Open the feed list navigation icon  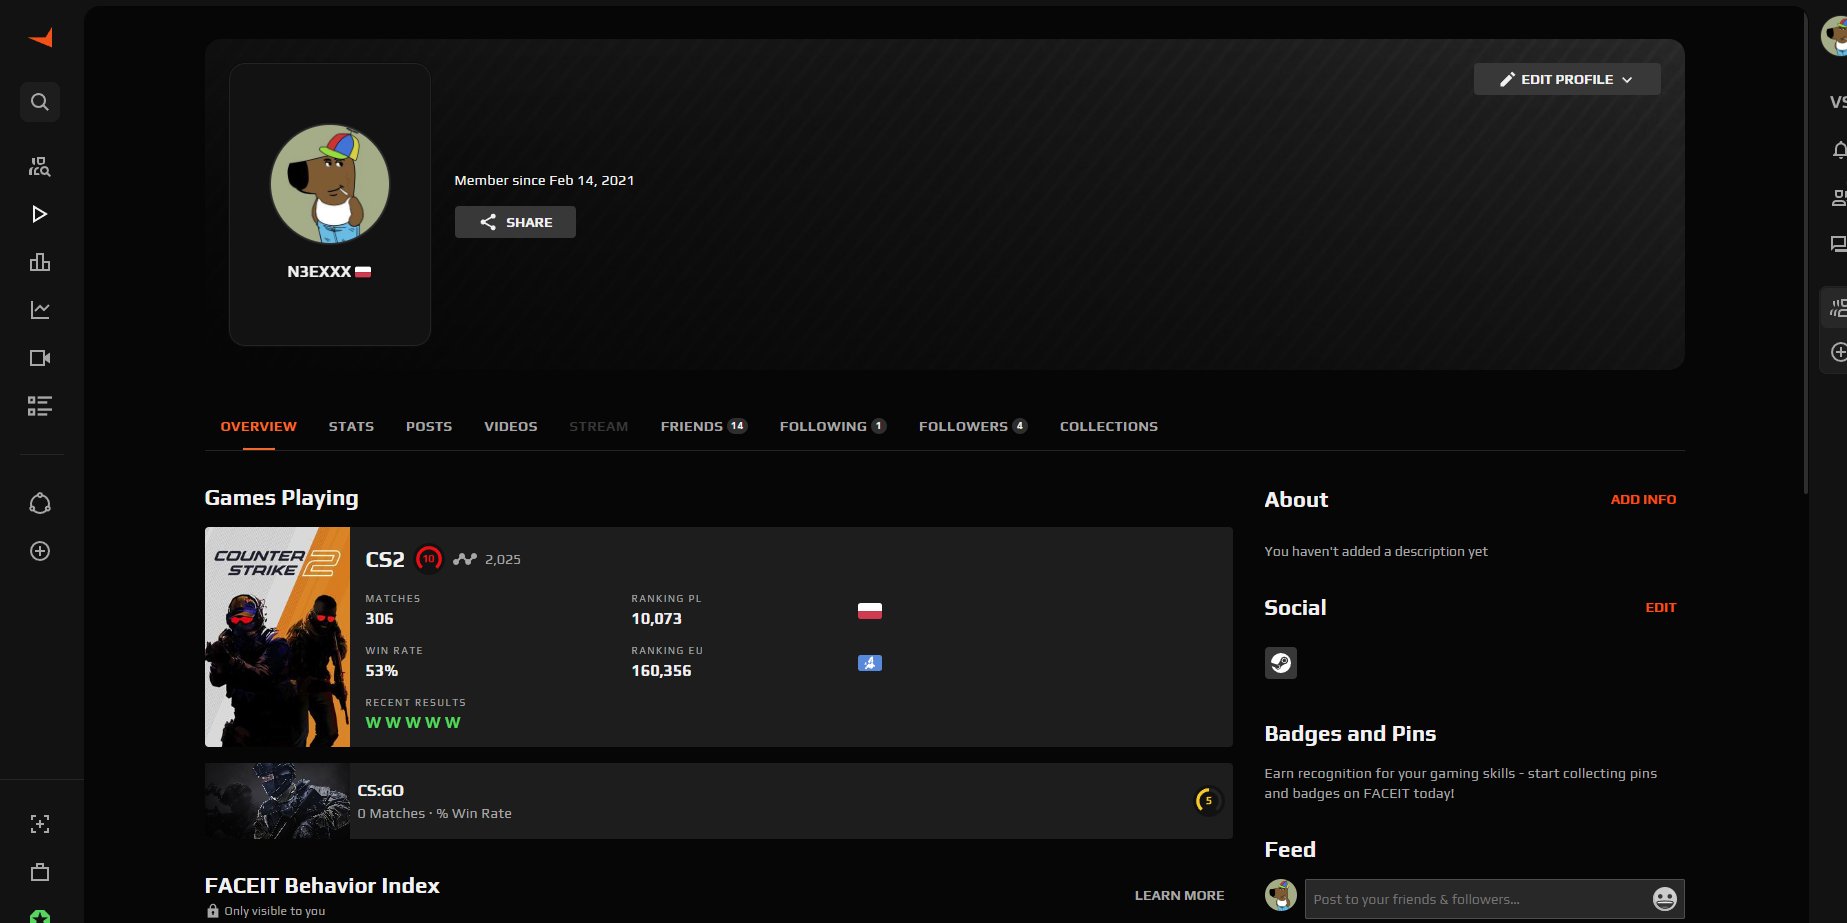tap(40, 406)
